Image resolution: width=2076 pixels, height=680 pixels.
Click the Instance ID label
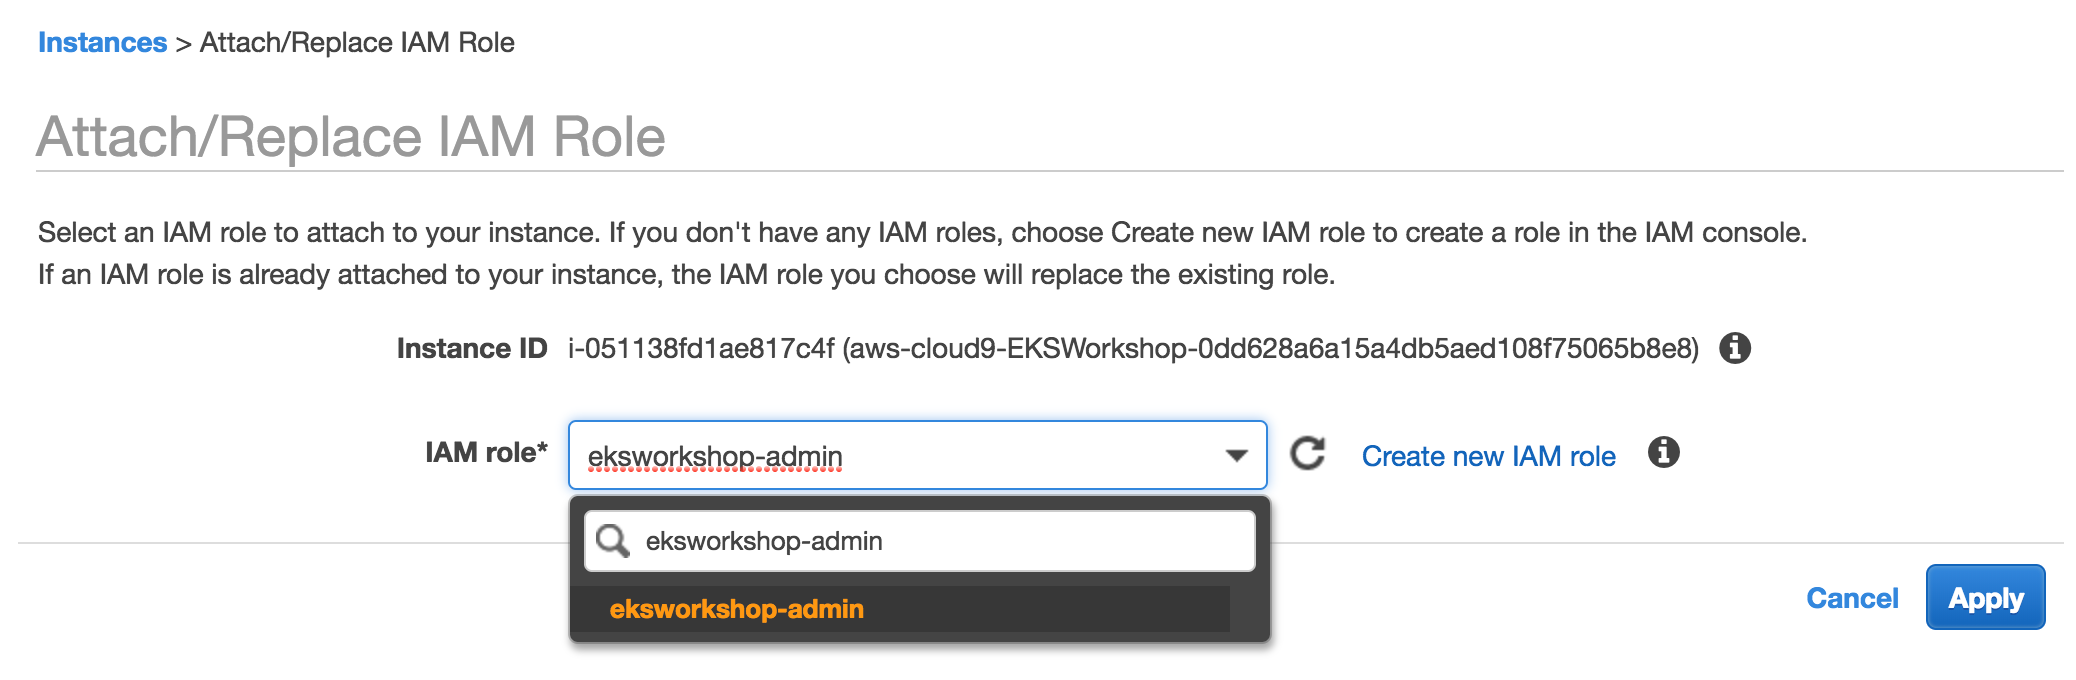471,348
